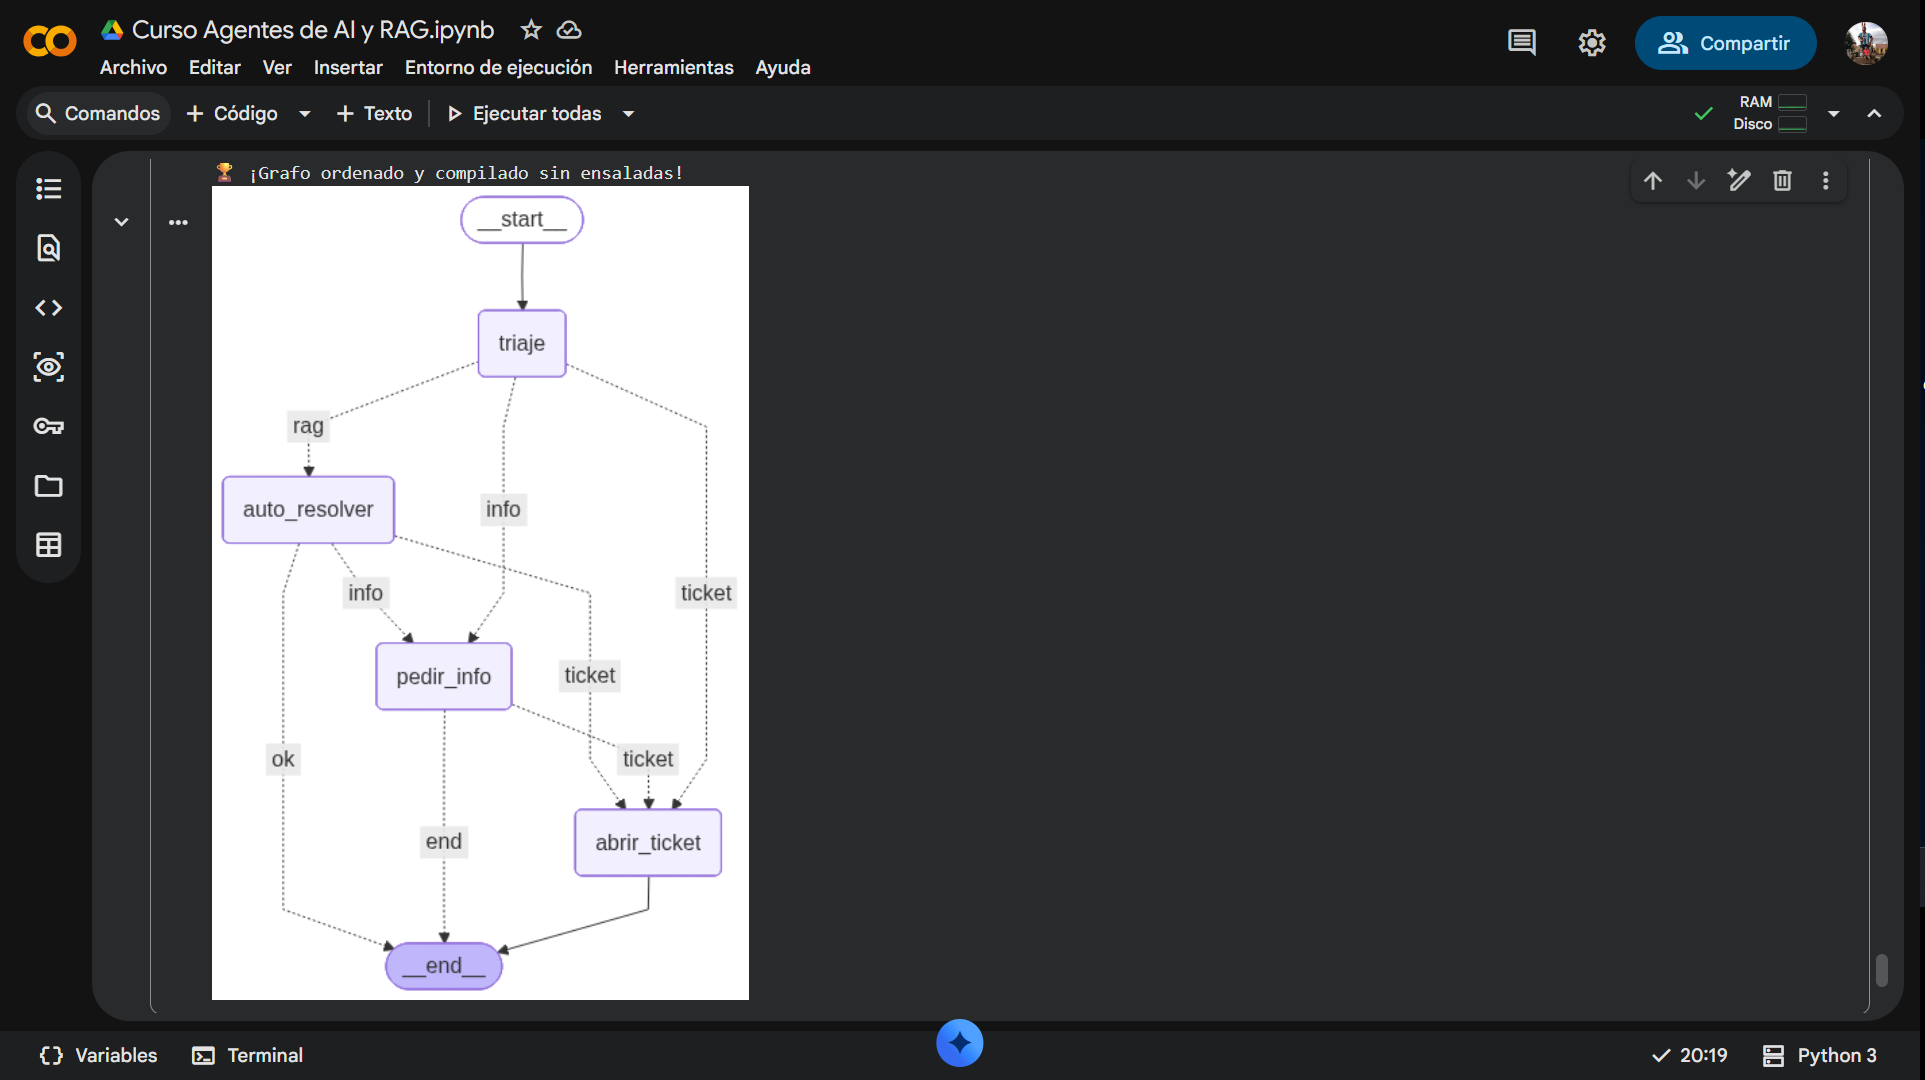Open the files folder icon
1925x1080 pixels.
tap(48, 486)
